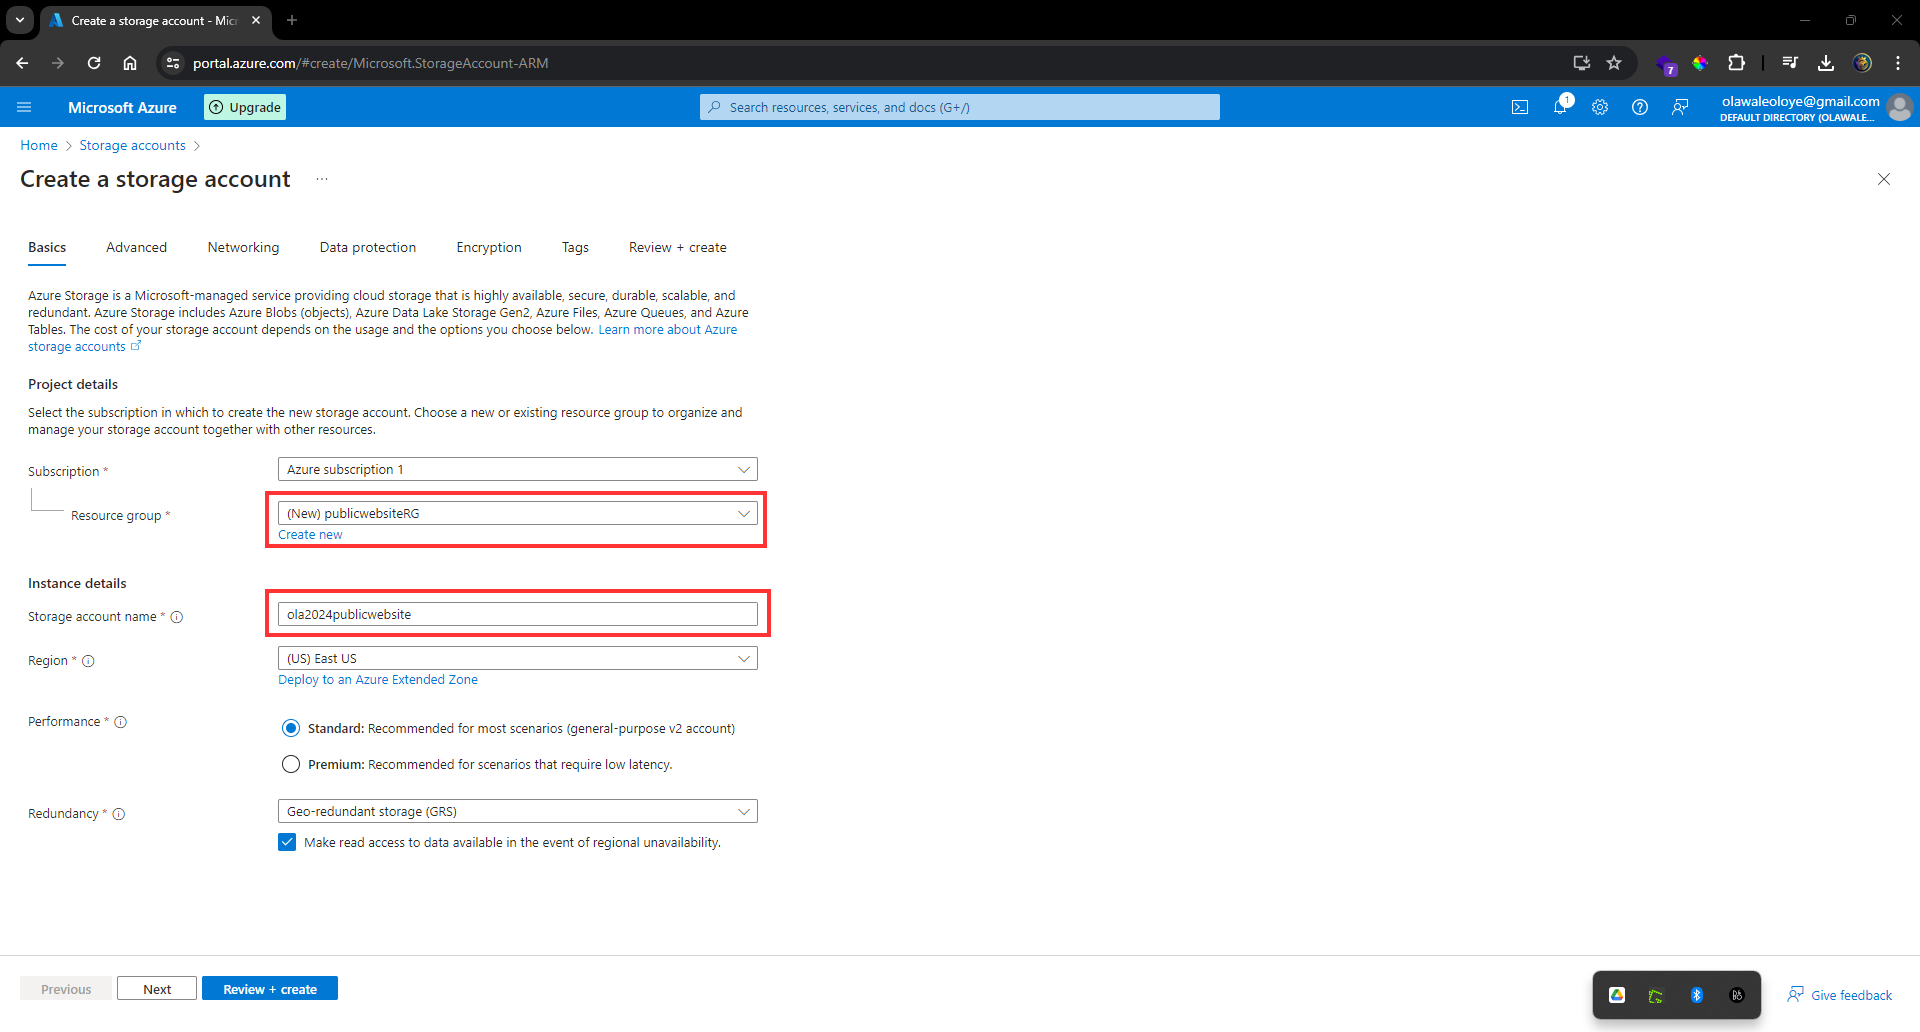Show info tooltip for Performance

pos(121,722)
